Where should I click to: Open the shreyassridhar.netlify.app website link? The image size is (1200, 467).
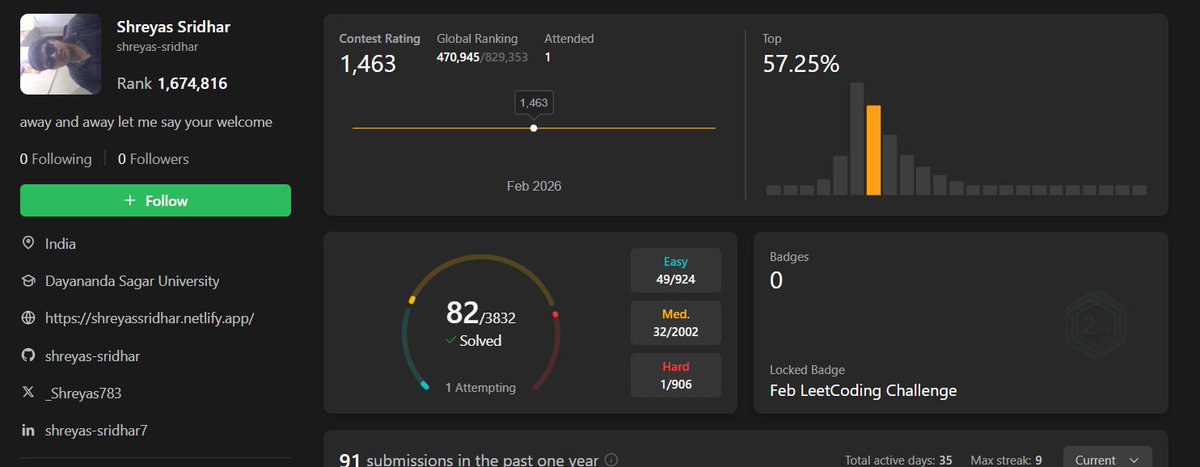pyautogui.click(x=150, y=318)
